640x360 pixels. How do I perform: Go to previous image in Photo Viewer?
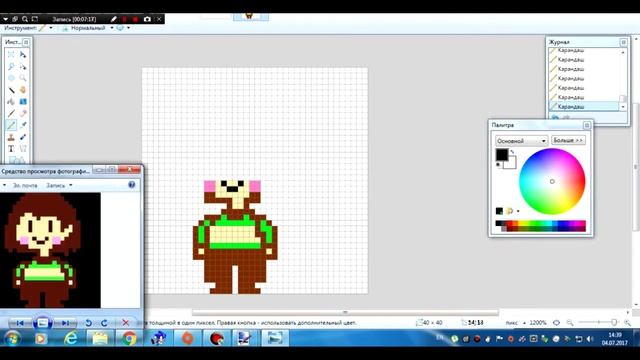click(20, 323)
